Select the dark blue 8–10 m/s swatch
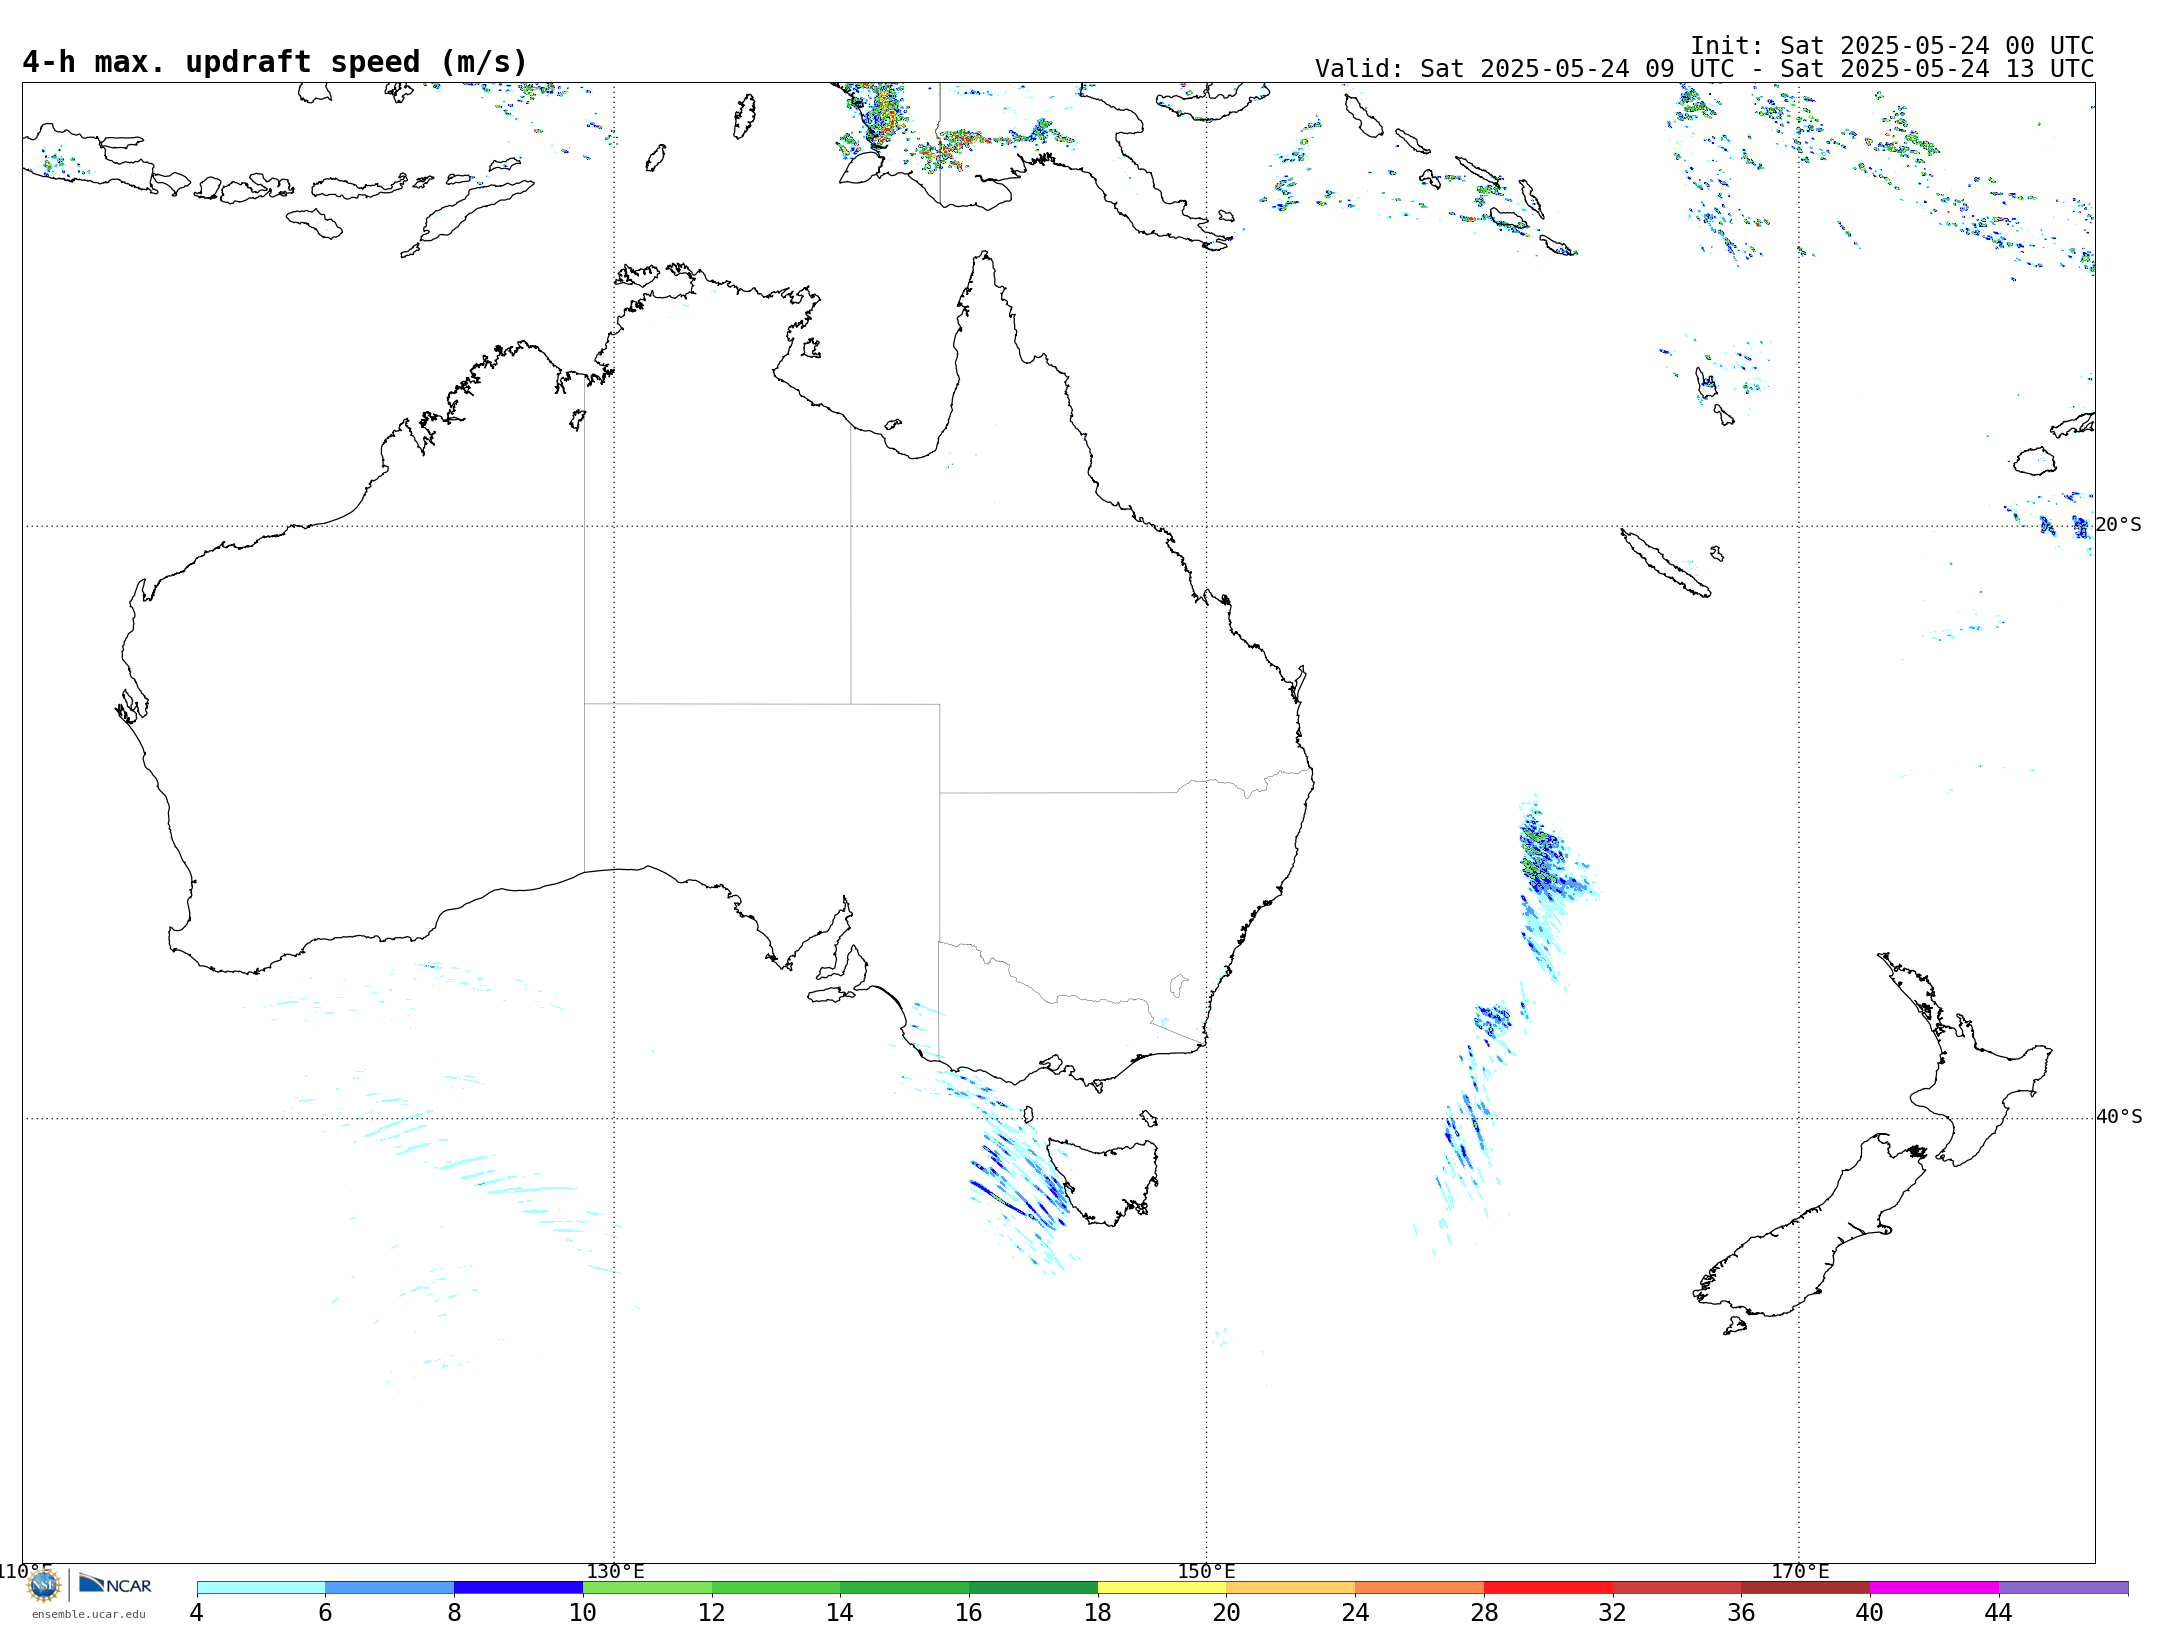The image size is (2160, 1626). (518, 1588)
